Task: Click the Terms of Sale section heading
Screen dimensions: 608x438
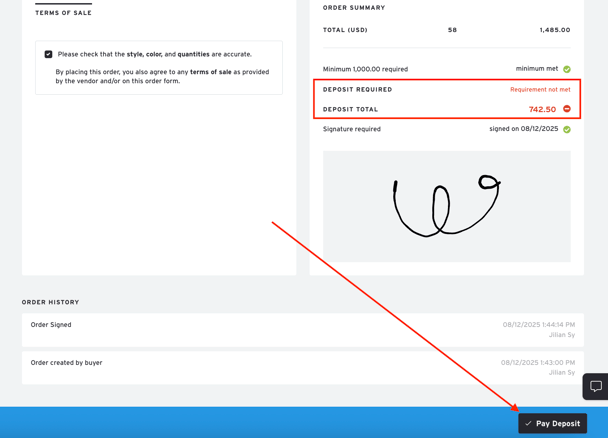Action: point(63,13)
